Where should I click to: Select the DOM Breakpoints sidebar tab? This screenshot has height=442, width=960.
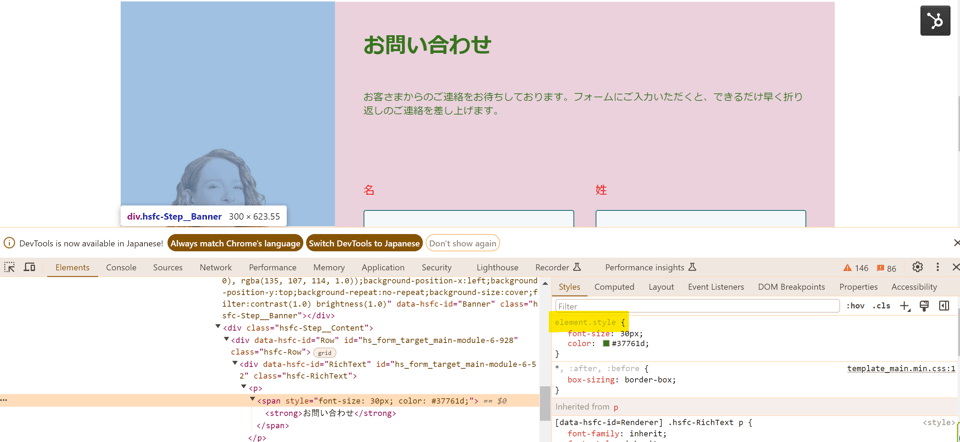coord(792,287)
